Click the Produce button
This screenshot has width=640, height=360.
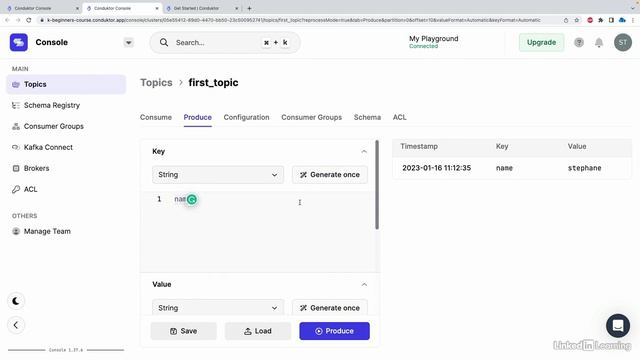coord(334,331)
